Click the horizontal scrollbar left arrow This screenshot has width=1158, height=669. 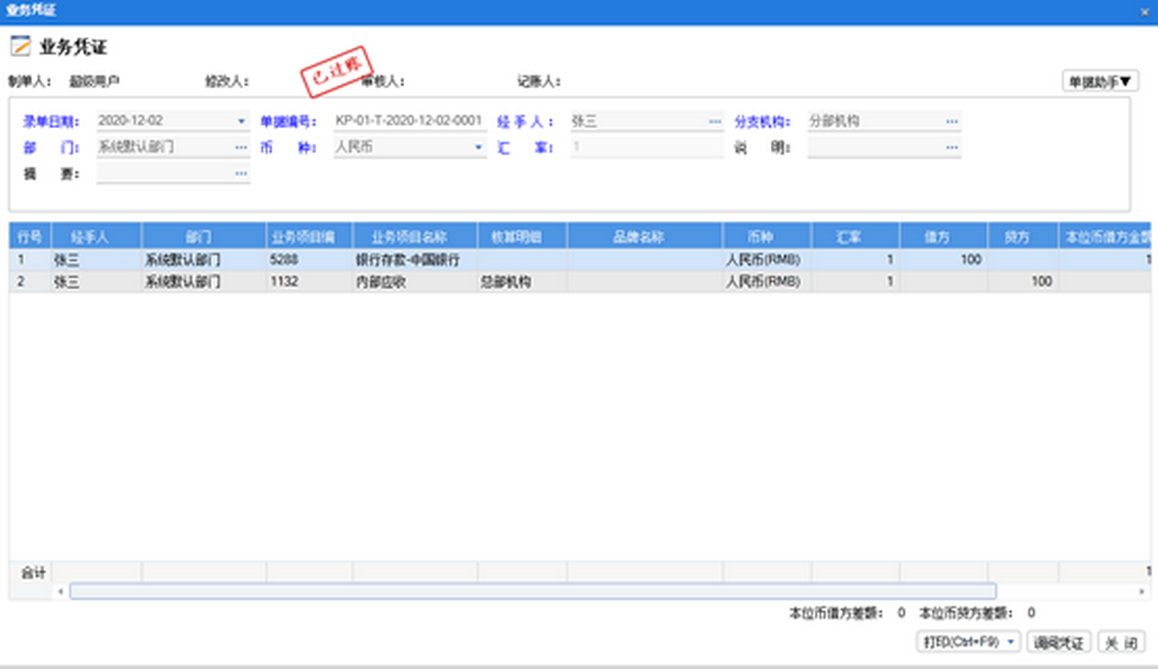[x=61, y=592]
